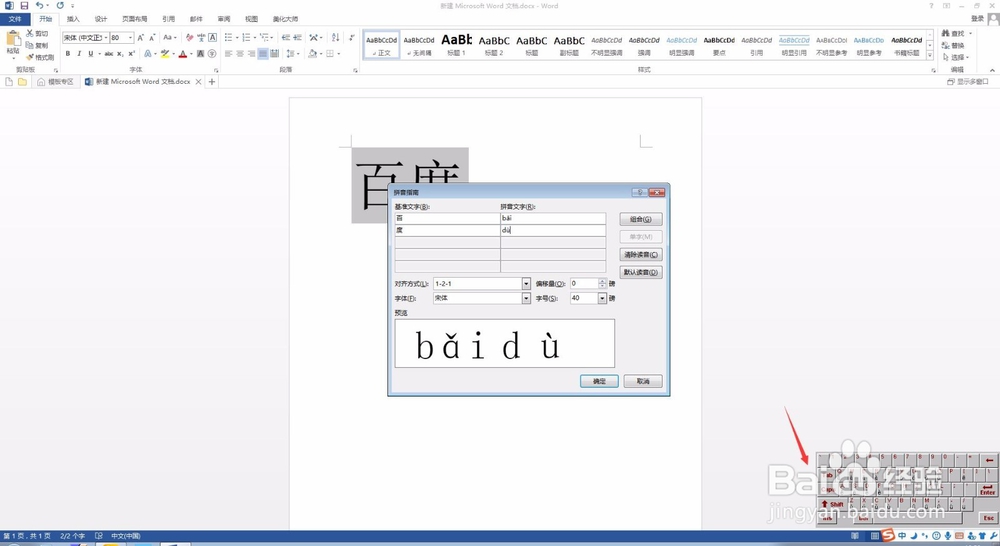Click the Superscript x² icon
This screenshot has height=546, width=1000.
[131, 54]
